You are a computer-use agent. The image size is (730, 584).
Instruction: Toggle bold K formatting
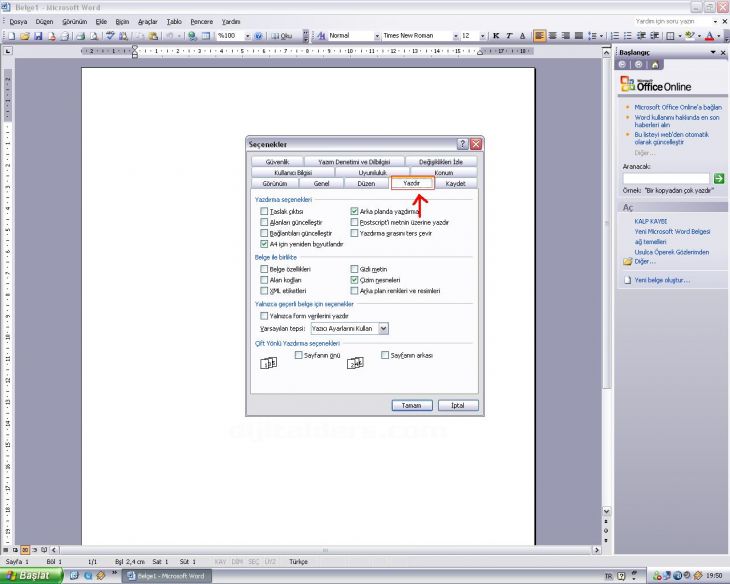[496, 36]
